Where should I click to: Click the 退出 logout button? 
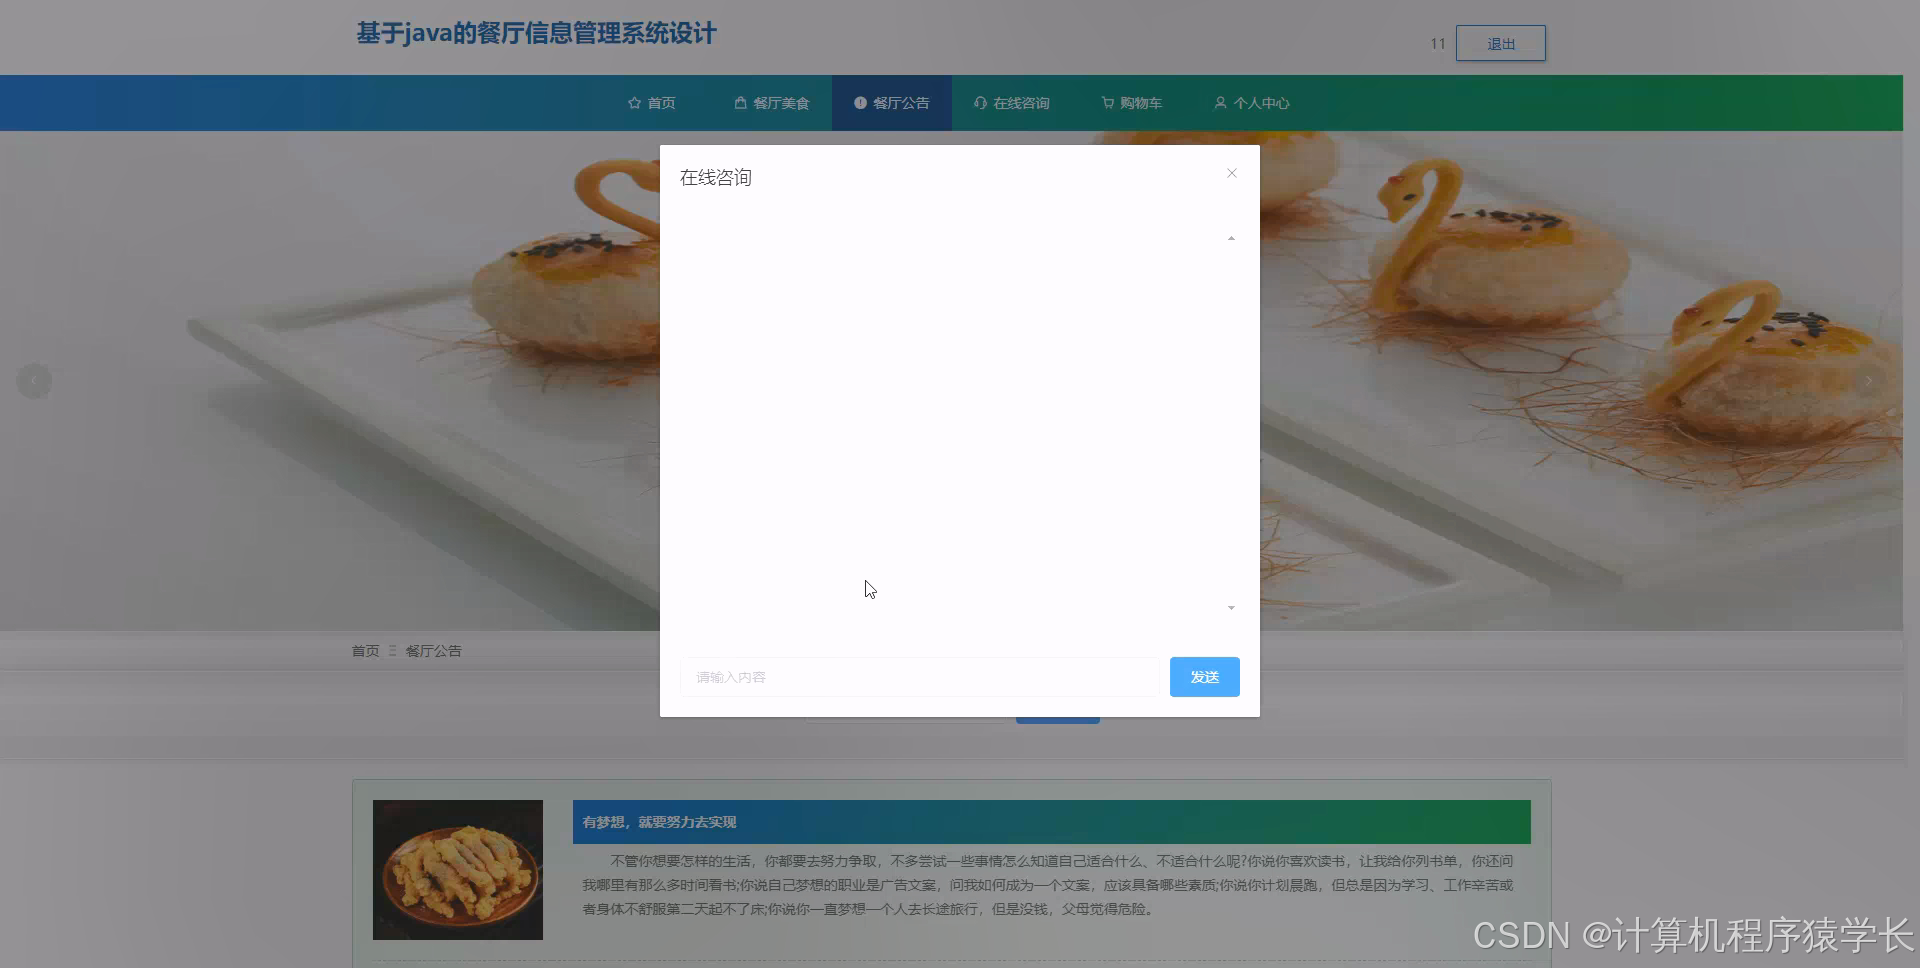(1501, 43)
